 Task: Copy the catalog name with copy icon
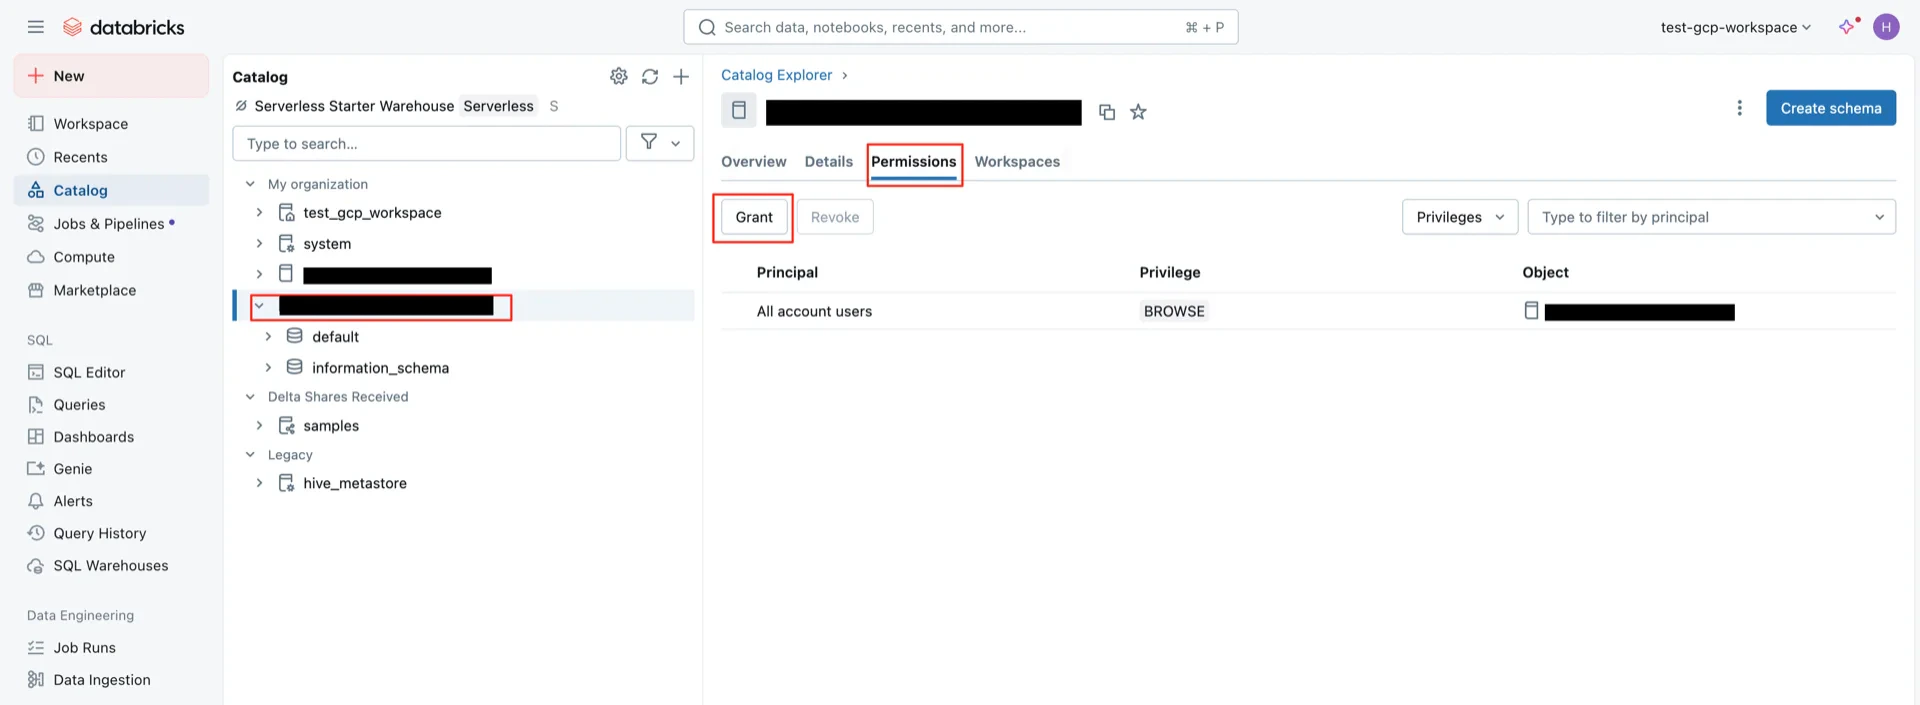click(1107, 112)
